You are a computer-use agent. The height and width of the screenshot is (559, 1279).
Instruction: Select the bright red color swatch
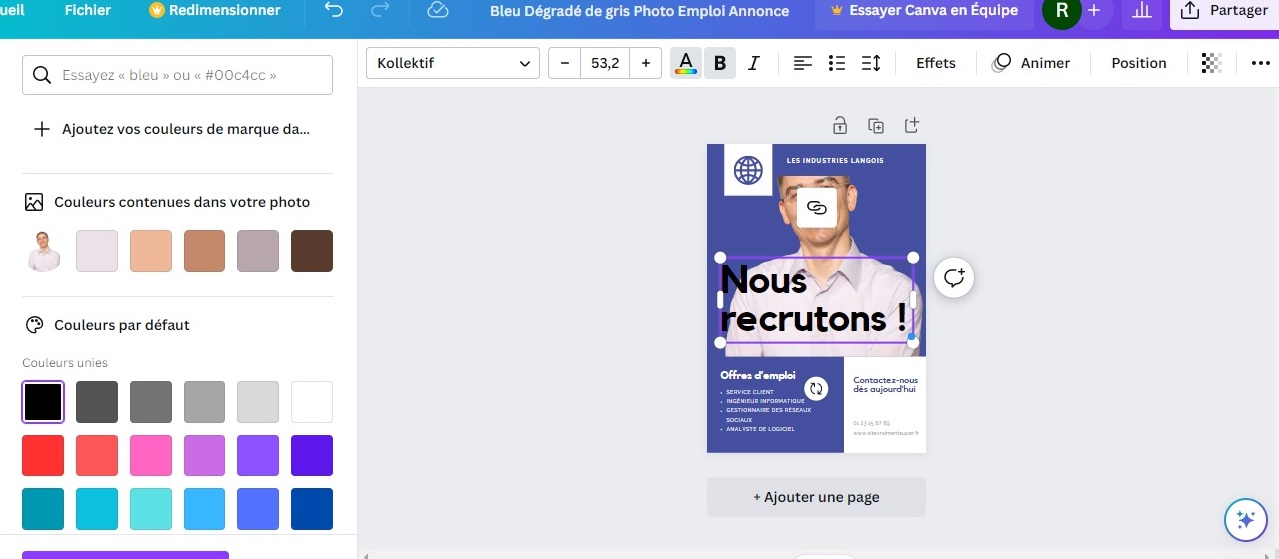[x=43, y=456]
